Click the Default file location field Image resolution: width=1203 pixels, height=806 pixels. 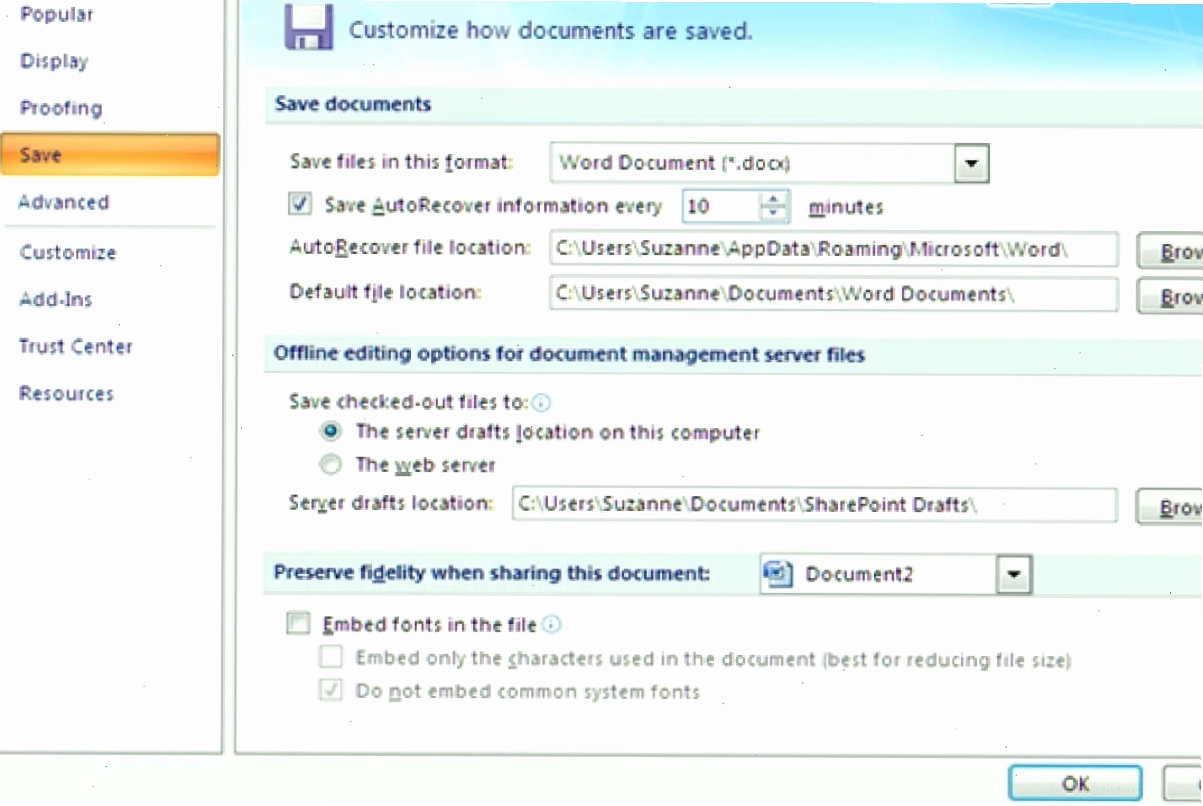(x=833, y=294)
